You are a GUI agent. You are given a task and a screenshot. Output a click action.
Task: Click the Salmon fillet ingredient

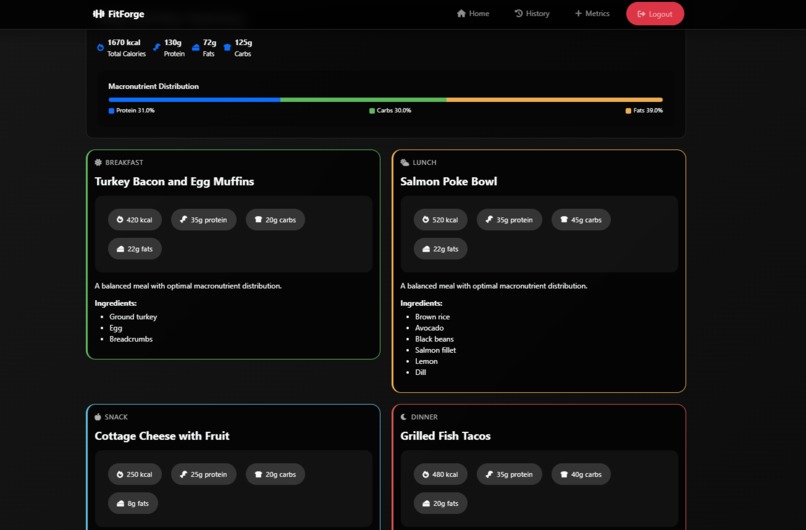[x=435, y=350]
